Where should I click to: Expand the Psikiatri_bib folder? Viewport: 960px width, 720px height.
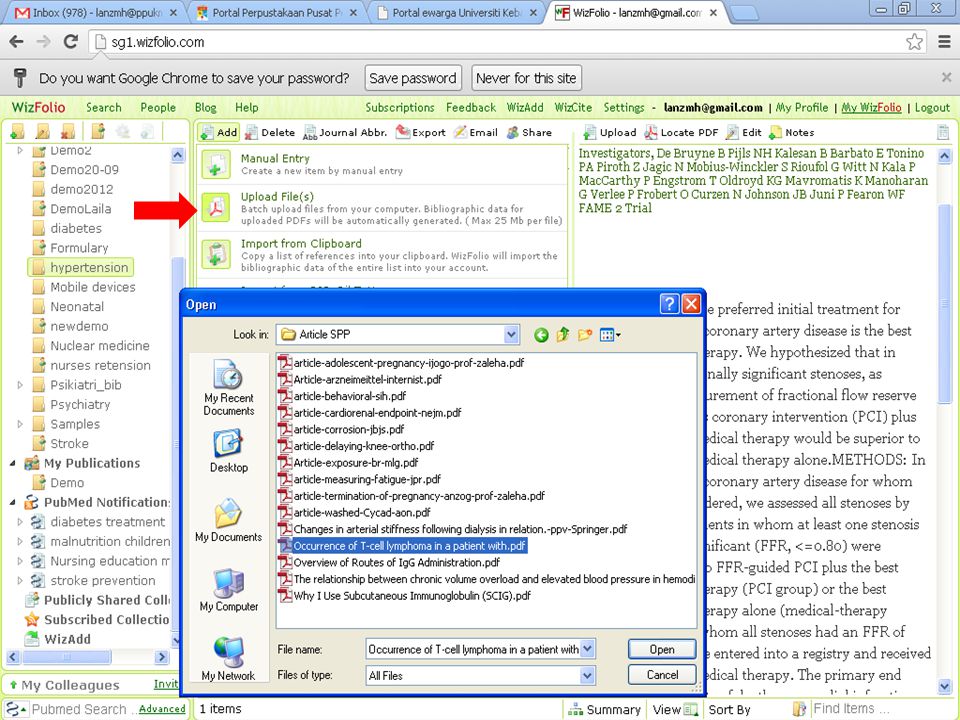point(20,385)
